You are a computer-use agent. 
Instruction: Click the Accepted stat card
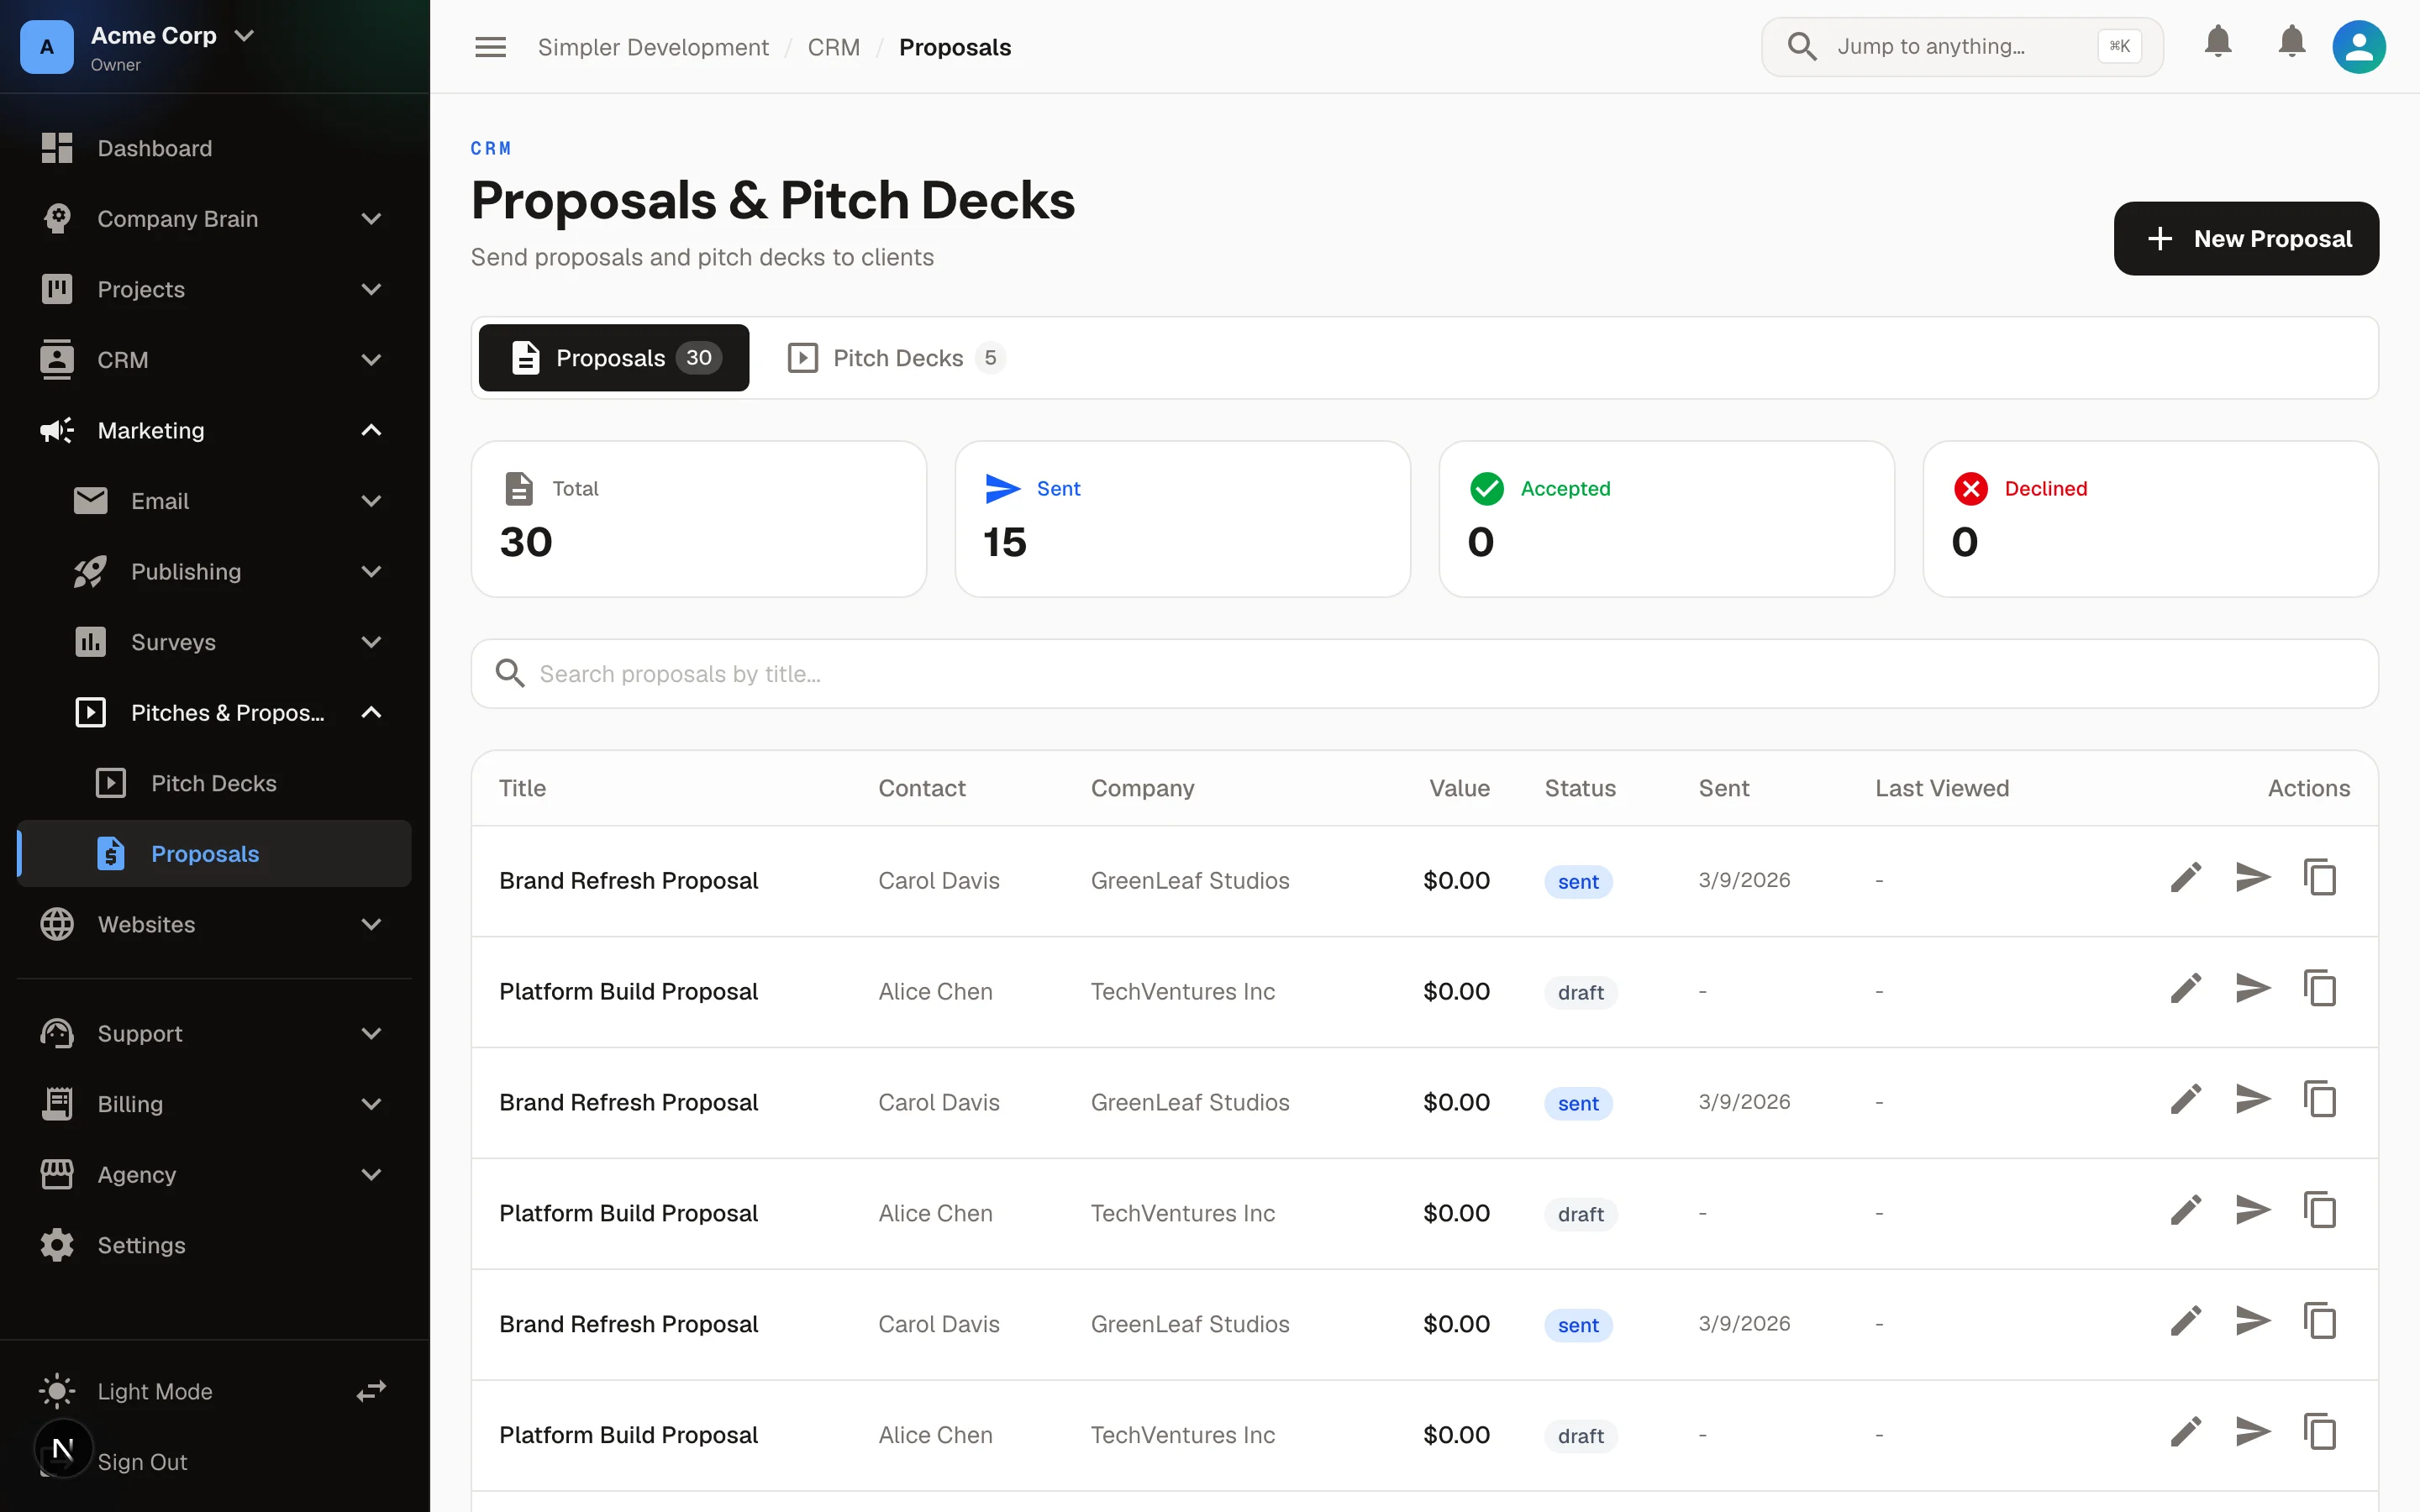click(x=1666, y=519)
